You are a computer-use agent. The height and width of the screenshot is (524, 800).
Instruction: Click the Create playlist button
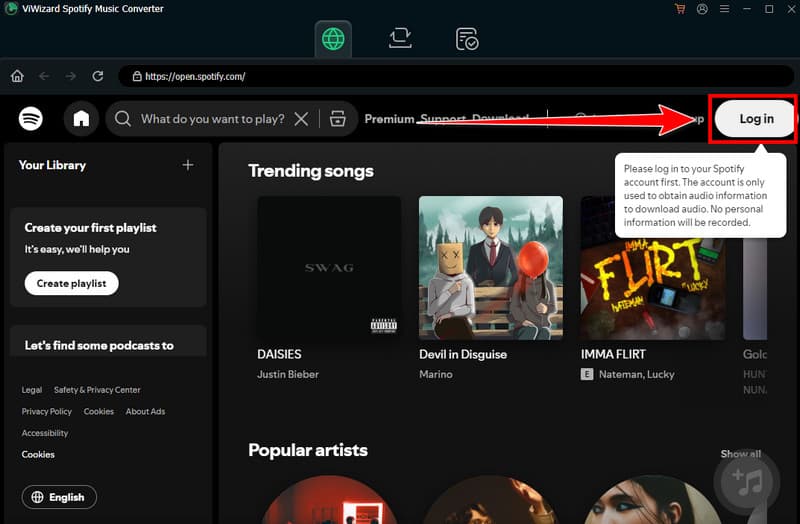click(x=71, y=283)
